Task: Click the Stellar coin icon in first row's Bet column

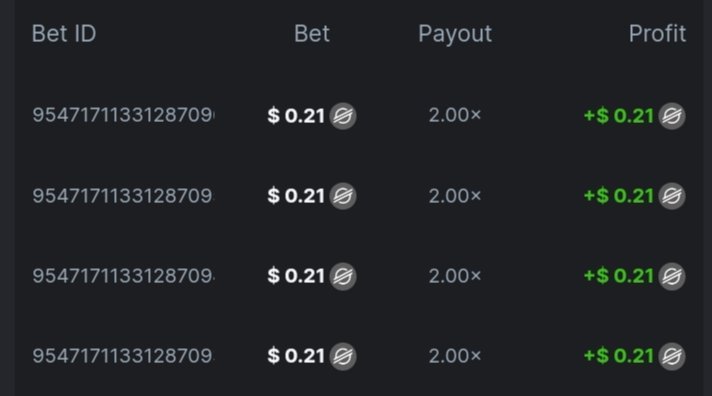Action: pyautogui.click(x=343, y=116)
